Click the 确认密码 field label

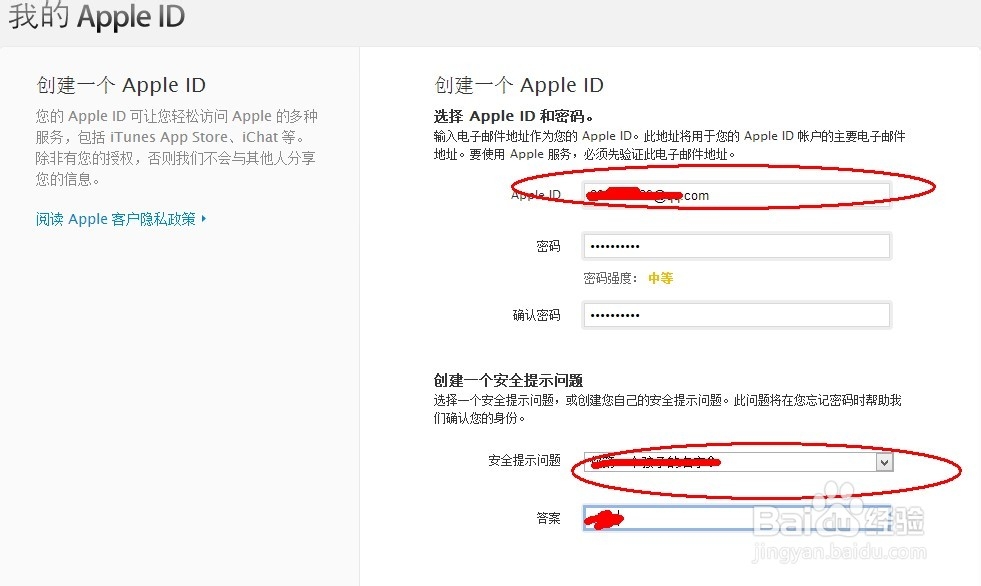tap(536, 315)
